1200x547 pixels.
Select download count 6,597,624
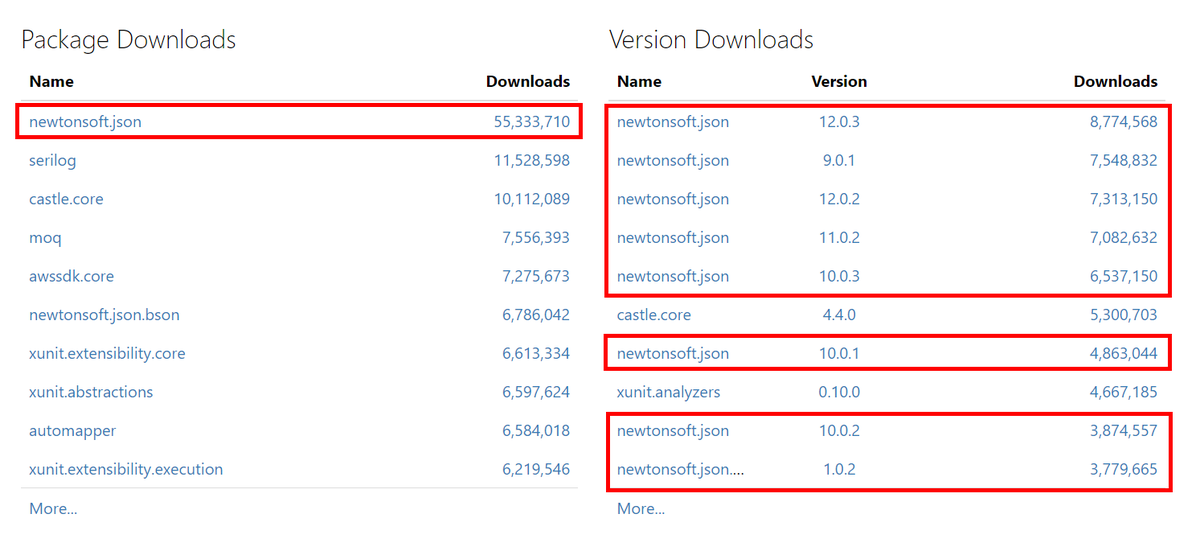[536, 392]
